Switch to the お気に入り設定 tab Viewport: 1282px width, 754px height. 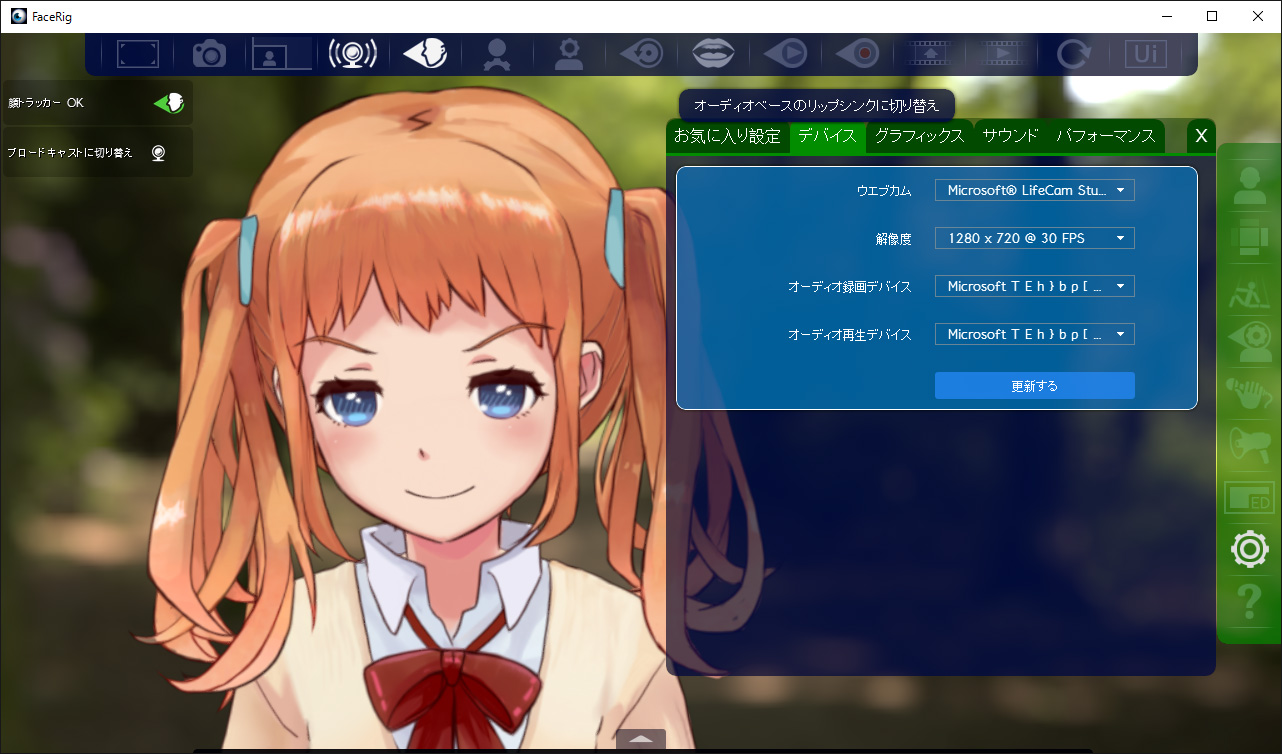pos(727,136)
